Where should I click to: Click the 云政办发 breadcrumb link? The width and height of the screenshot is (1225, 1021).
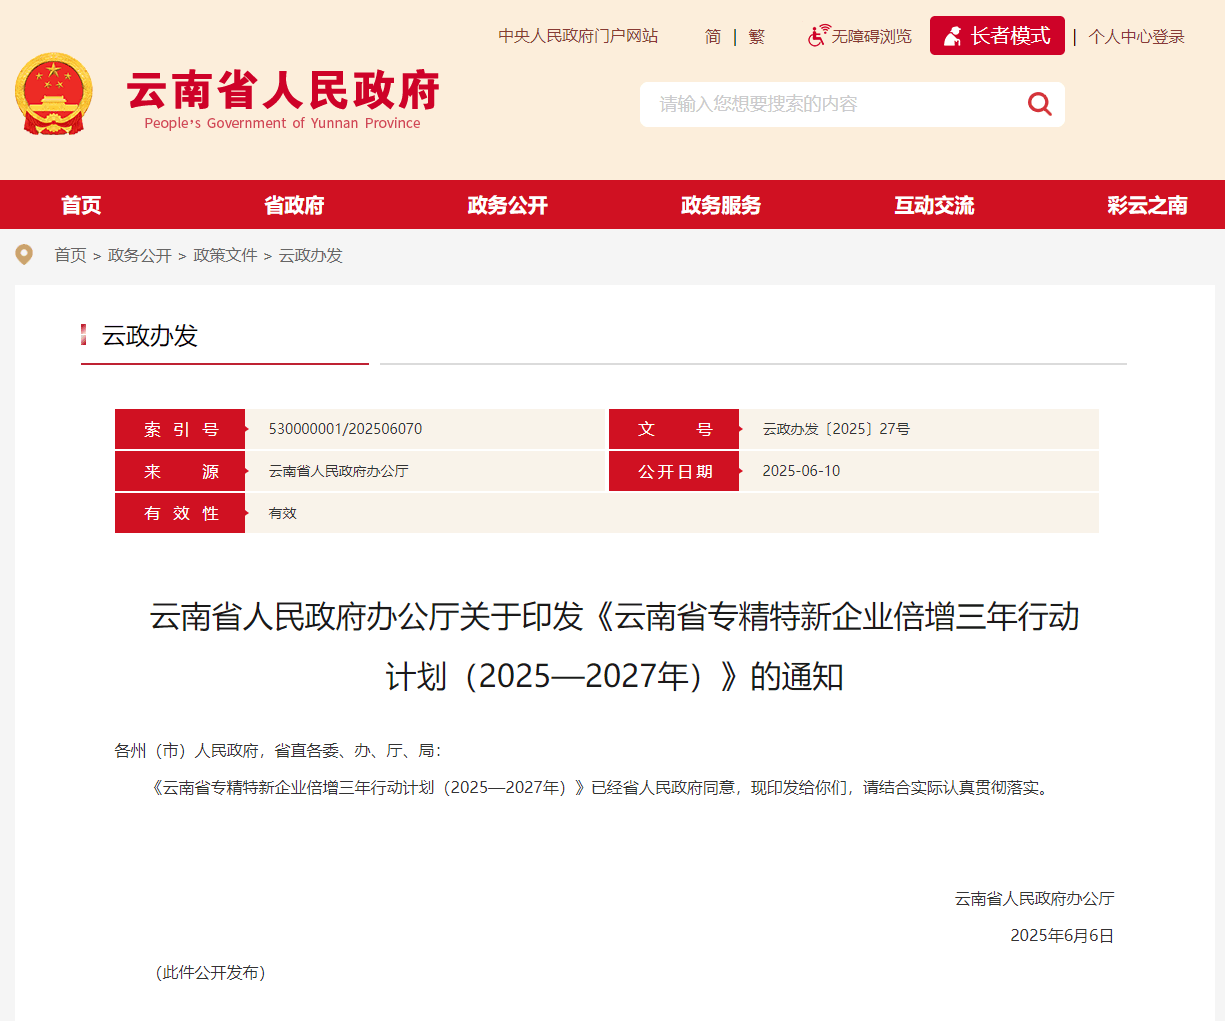click(310, 255)
